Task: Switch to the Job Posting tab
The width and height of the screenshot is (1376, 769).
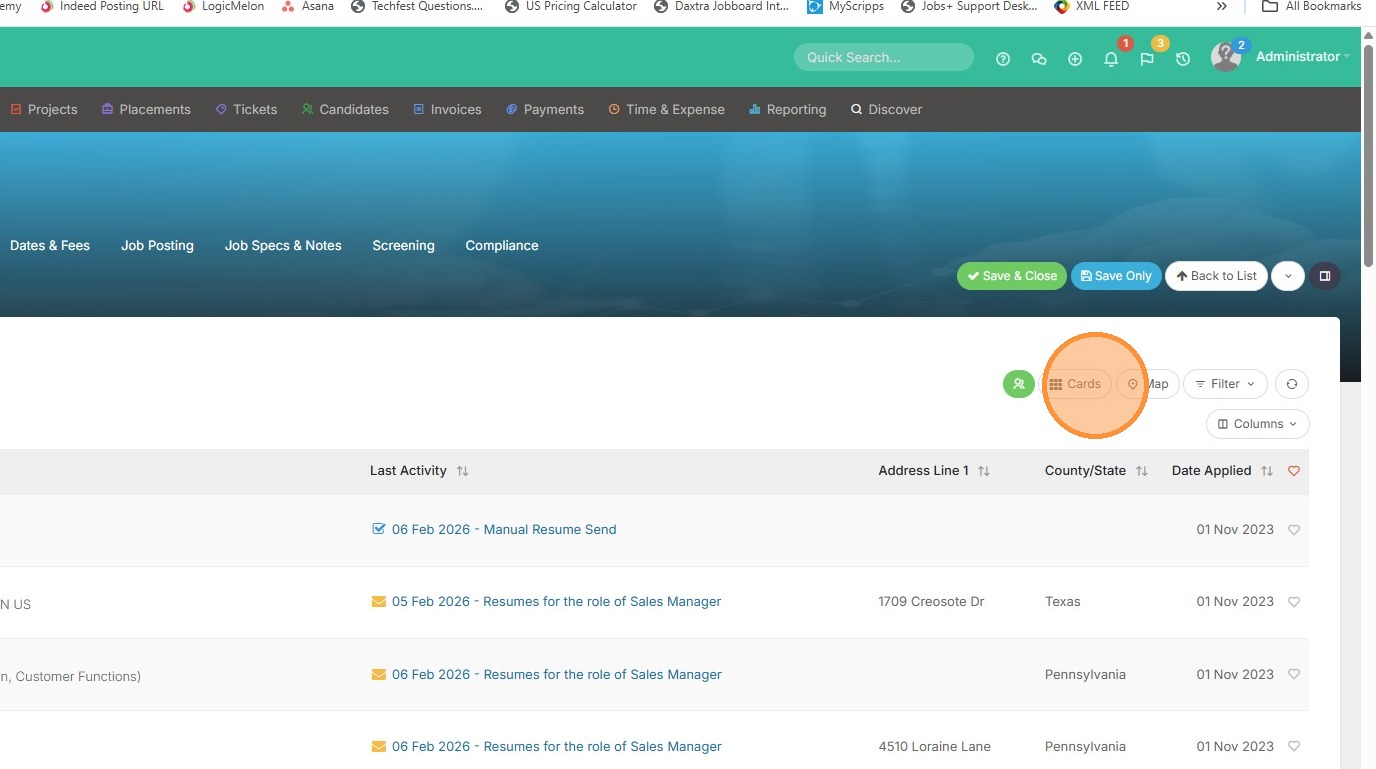Action: [x=157, y=245]
